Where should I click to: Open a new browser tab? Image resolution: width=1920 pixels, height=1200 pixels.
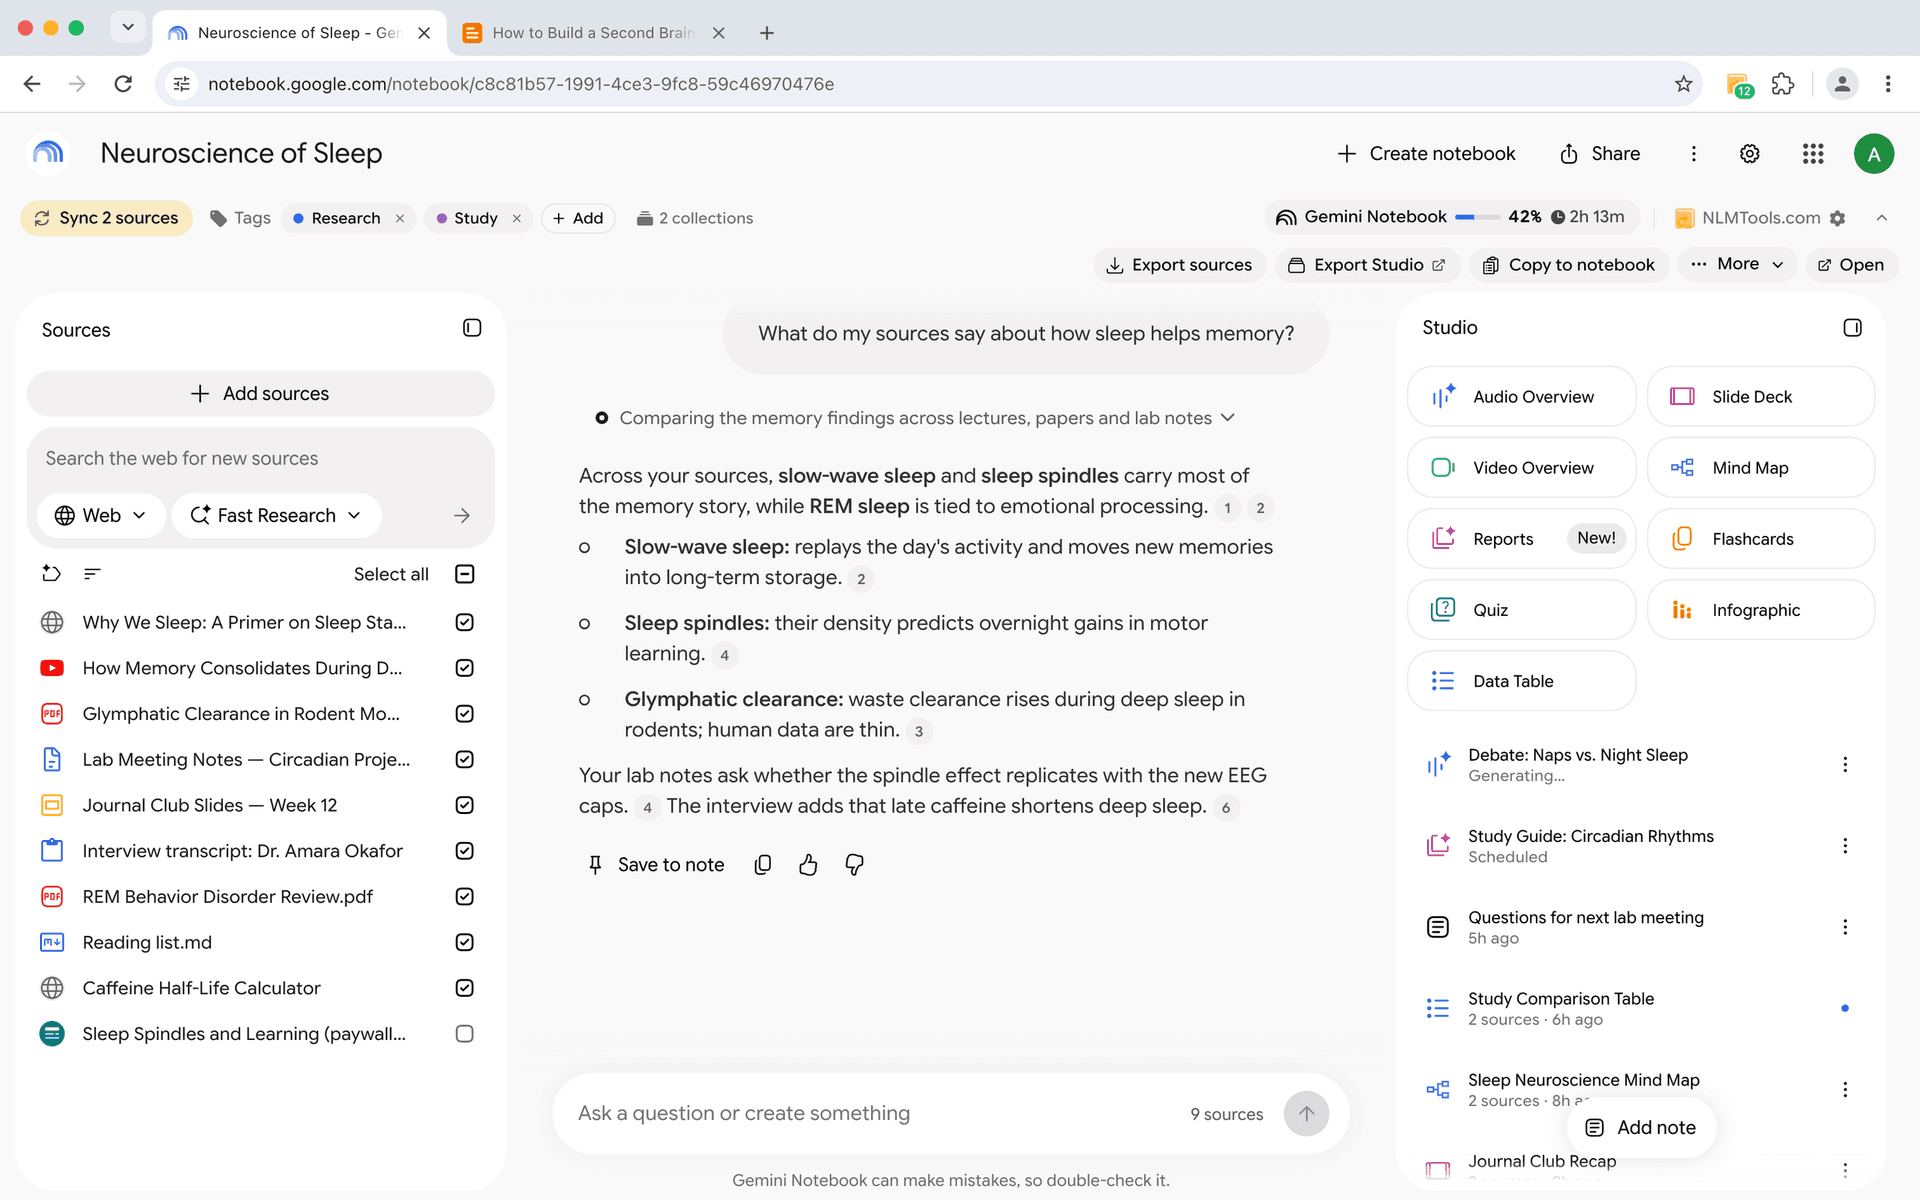[x=767, y=33]
